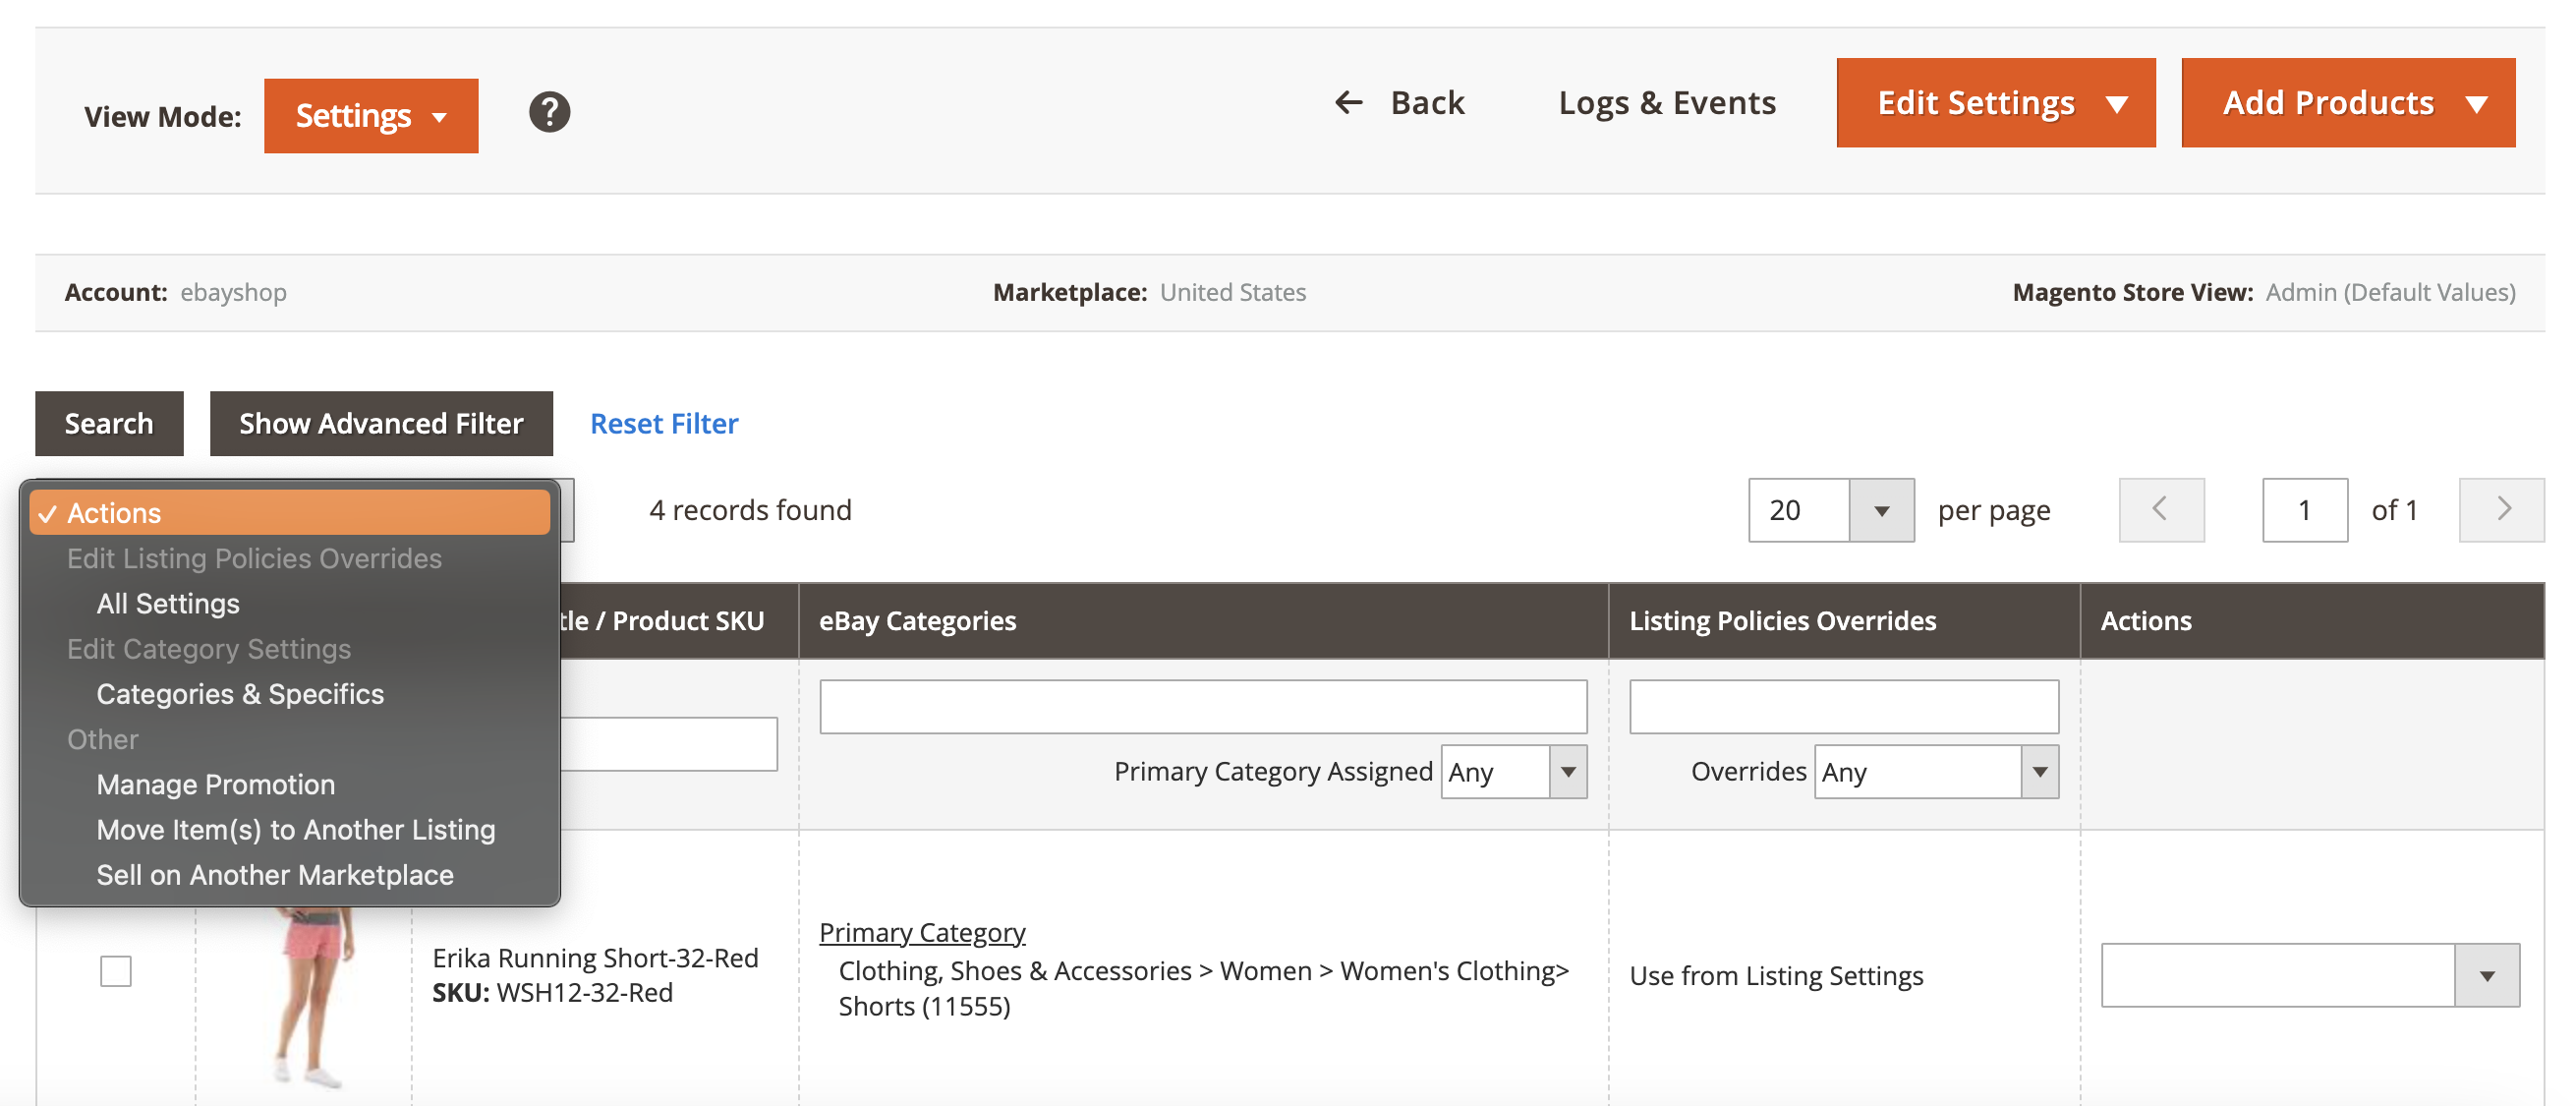2576x1106 pixels.
Task: Check the checkbox for Erika Running Short row
Action: [115, 970]
